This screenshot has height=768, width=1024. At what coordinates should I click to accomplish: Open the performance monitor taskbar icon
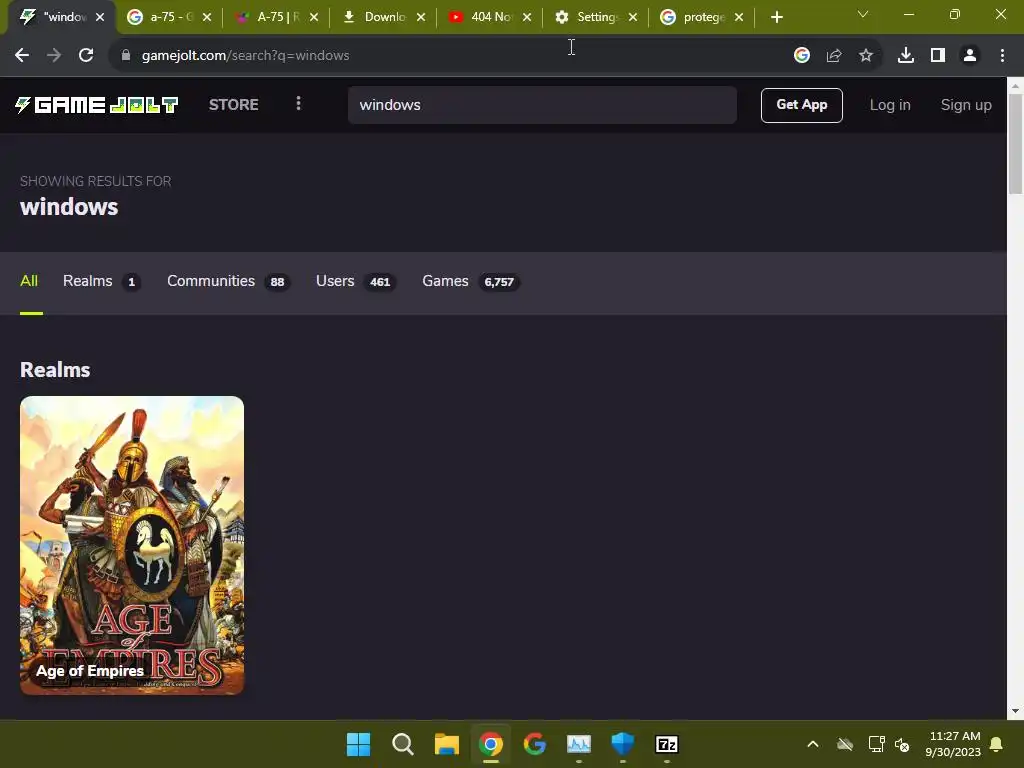click(579, 744)
